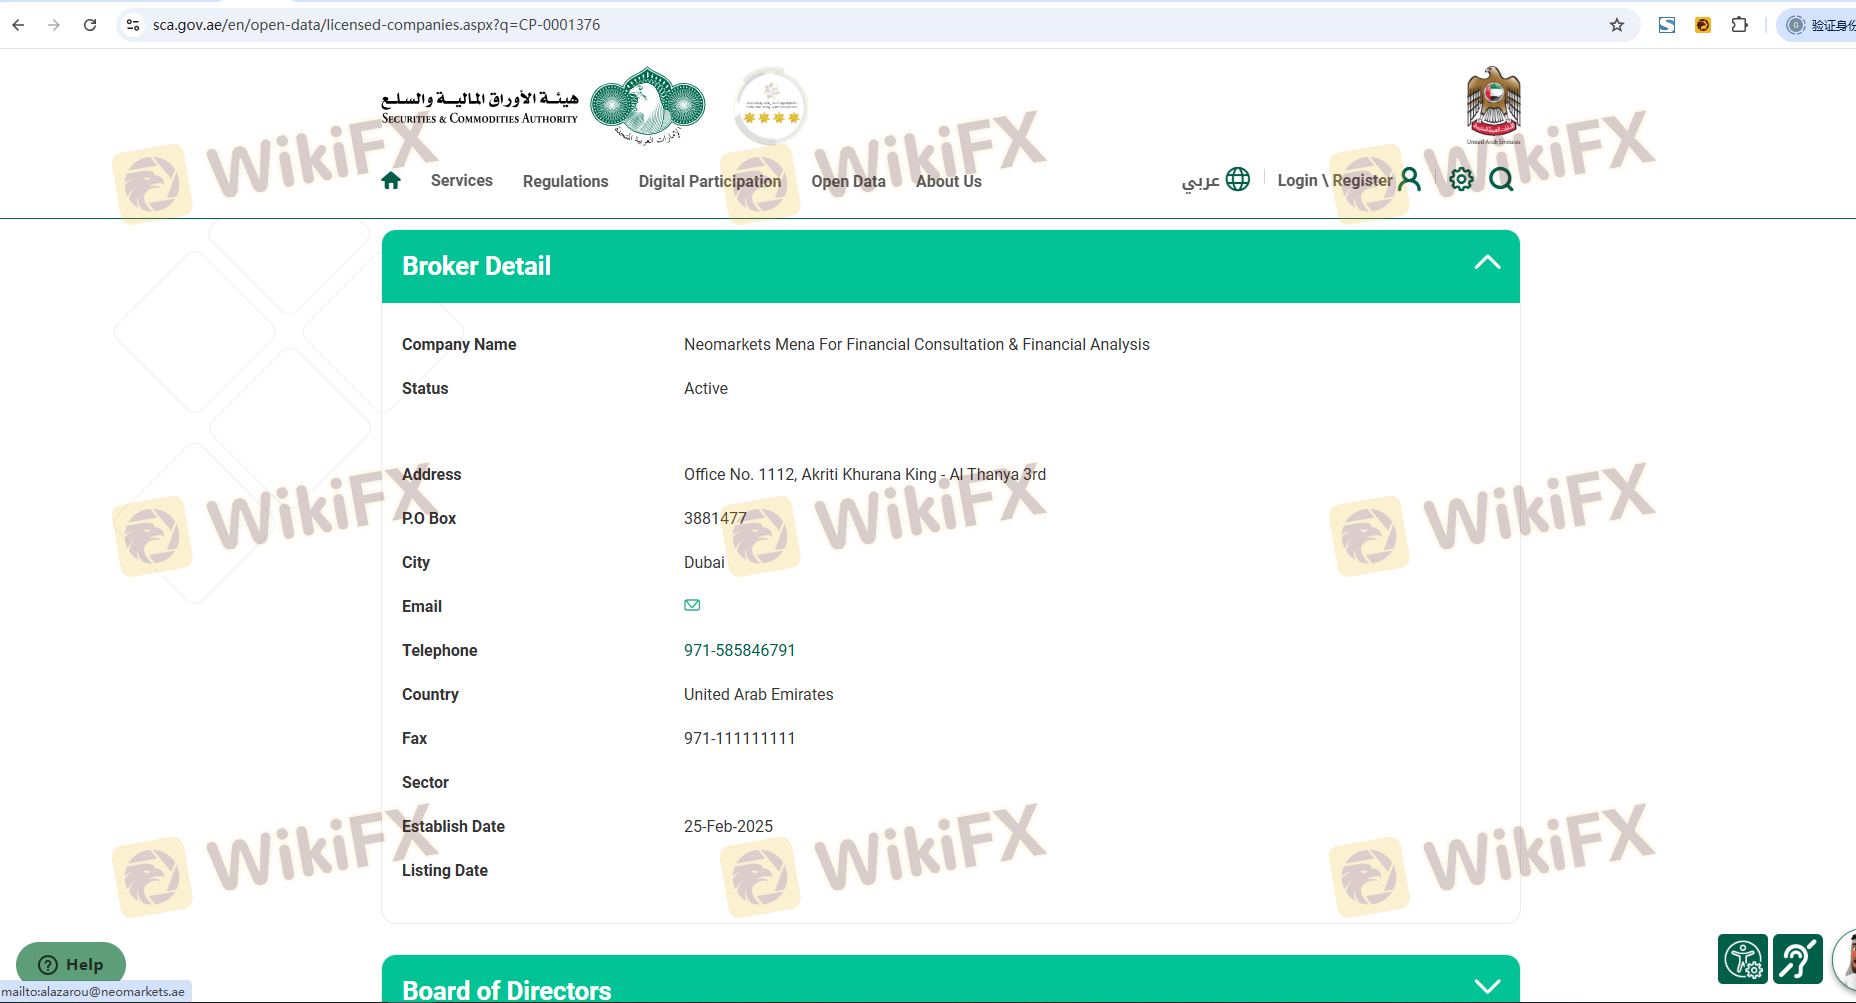Open the Services menu
1856x1003 pixels.
tap(461, 181)
